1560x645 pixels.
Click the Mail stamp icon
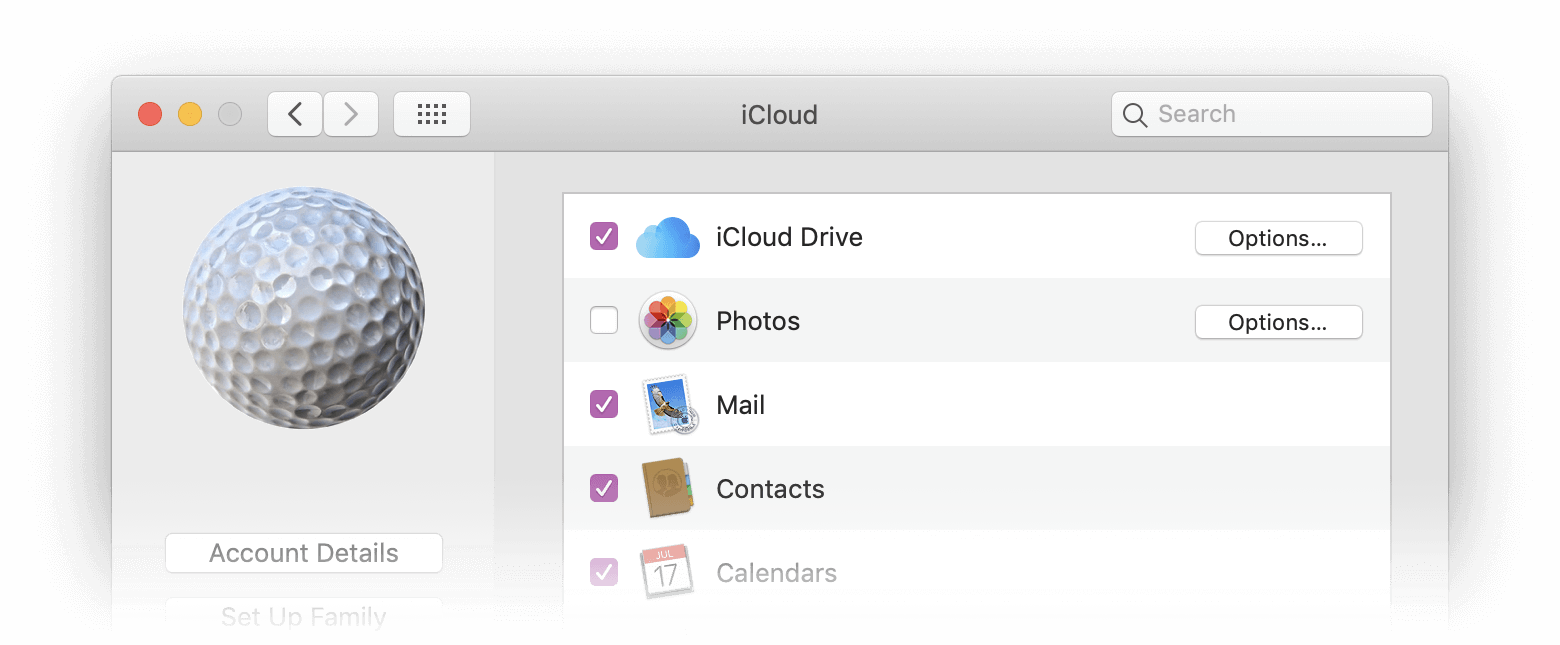[669, 405]
